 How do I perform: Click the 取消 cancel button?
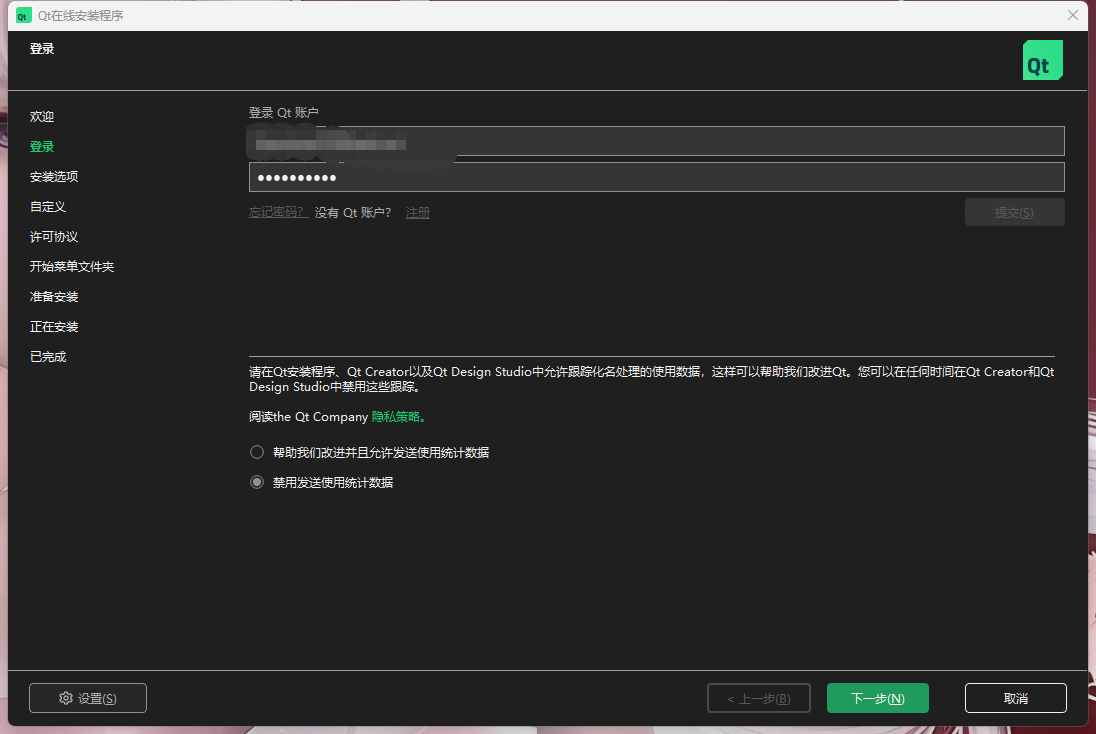[x=1016, y=698]
